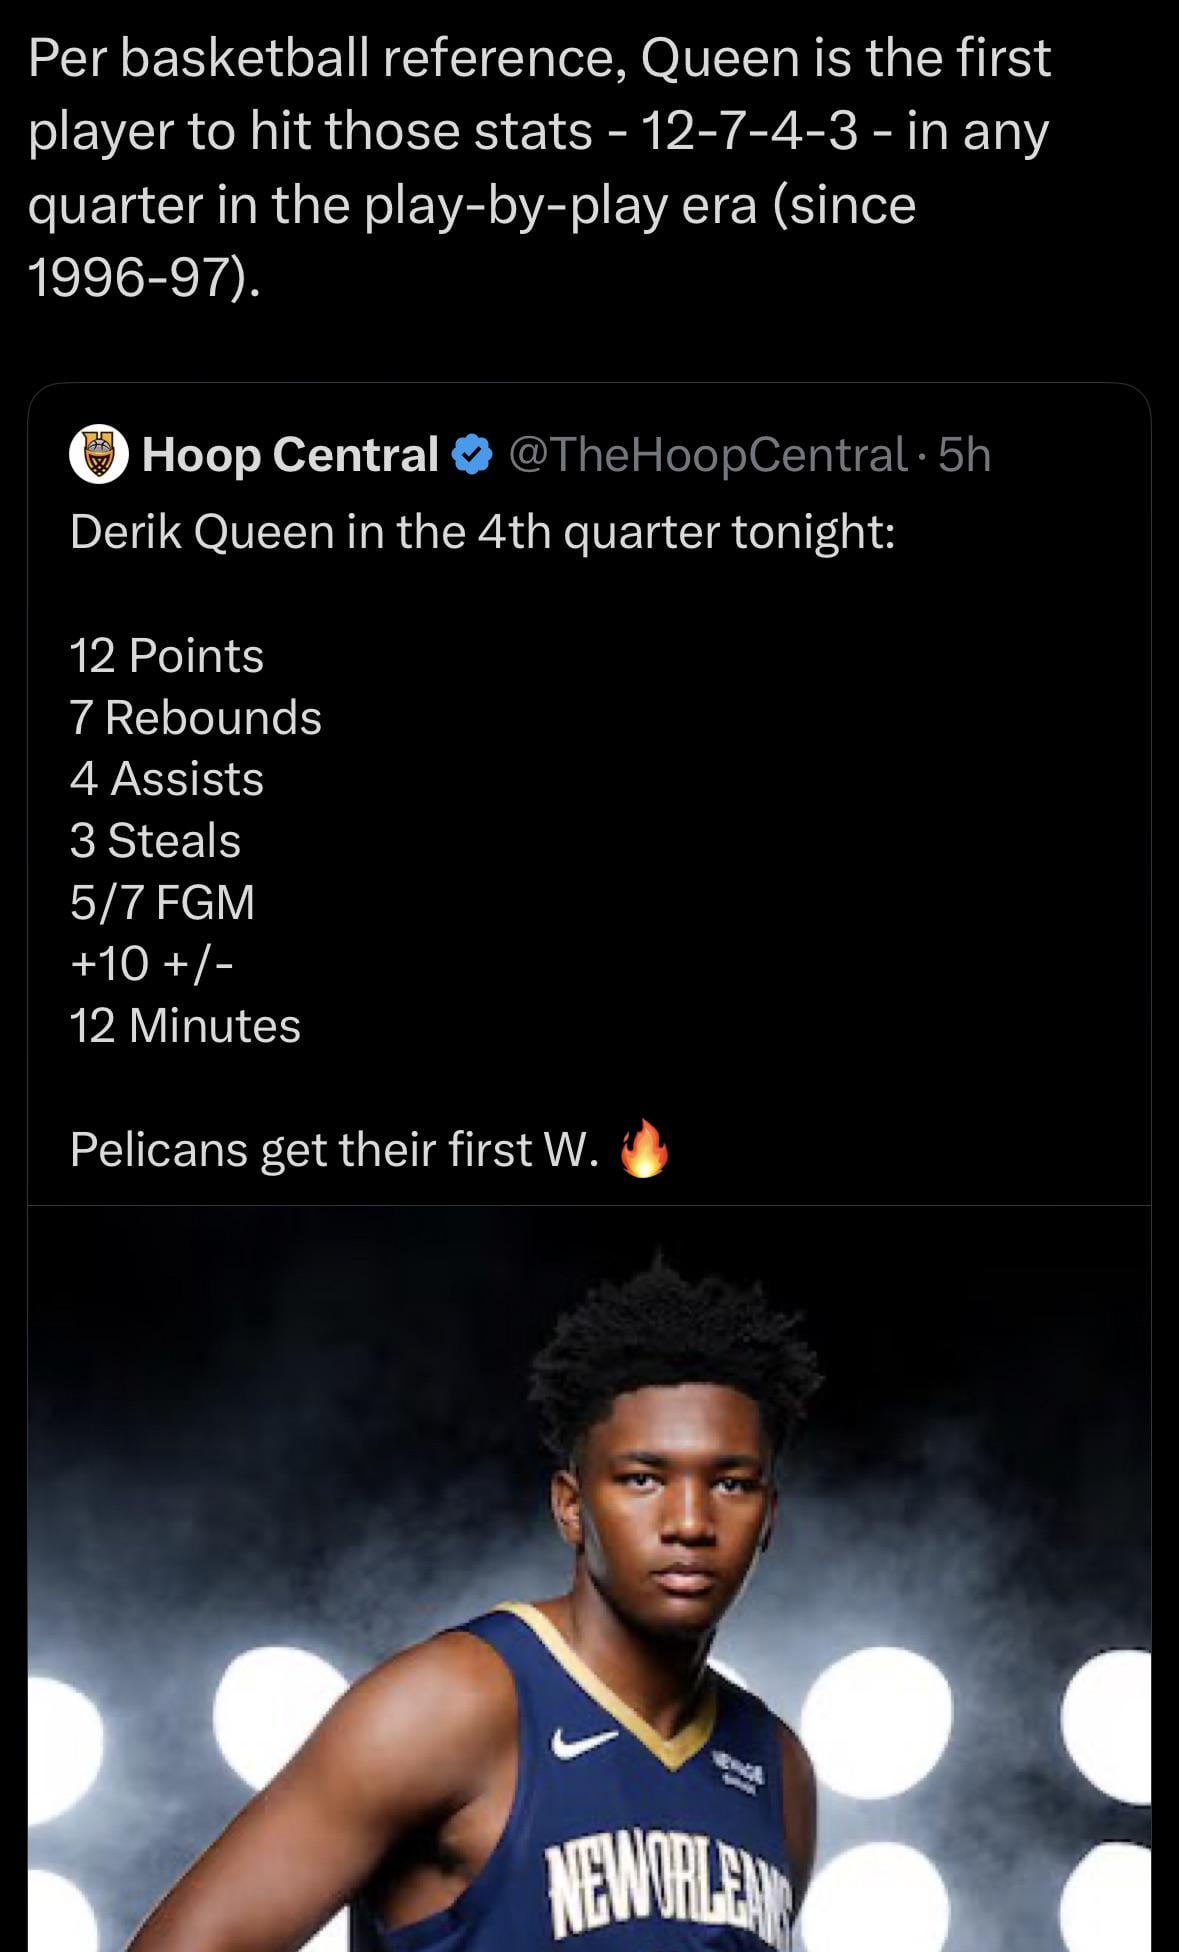Click the '5/7 FGM' stat line
Image resolution: width=1179 pixels, height=1952 pixels.
tap(162, 902)
